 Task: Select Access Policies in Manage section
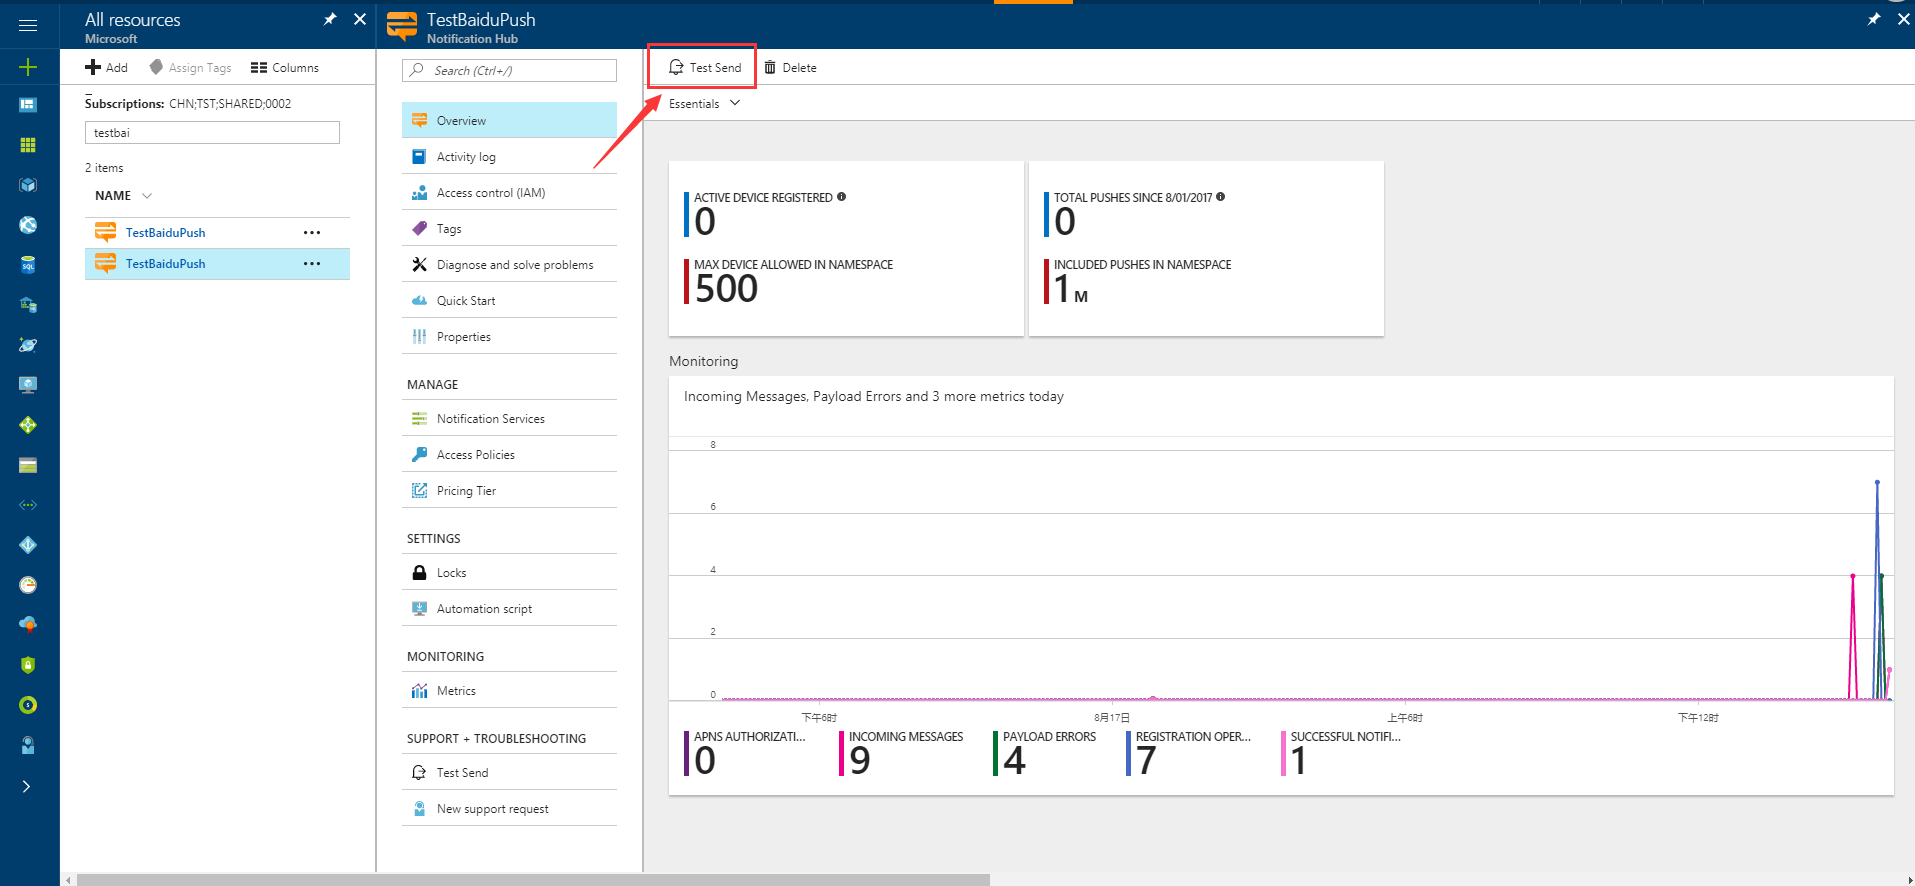[x=476, y=455]
